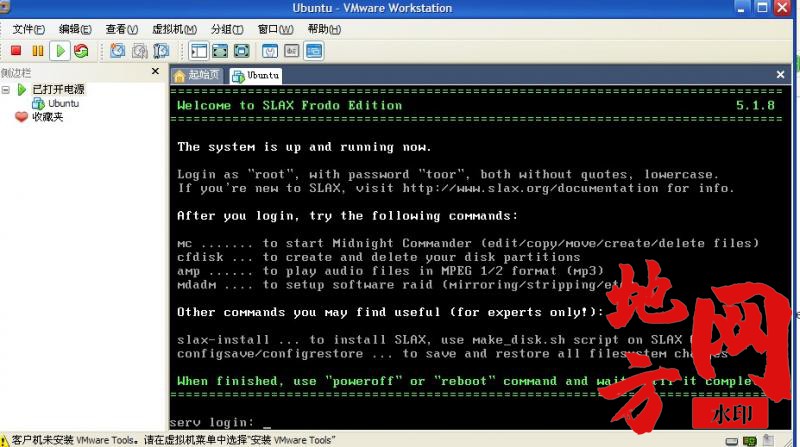Image resolution: width=800 pixels, height=447 pixels.
Task: Toggle the sidebar view toolbar icon
Action: pyautogui.click(x=198, y=51)
